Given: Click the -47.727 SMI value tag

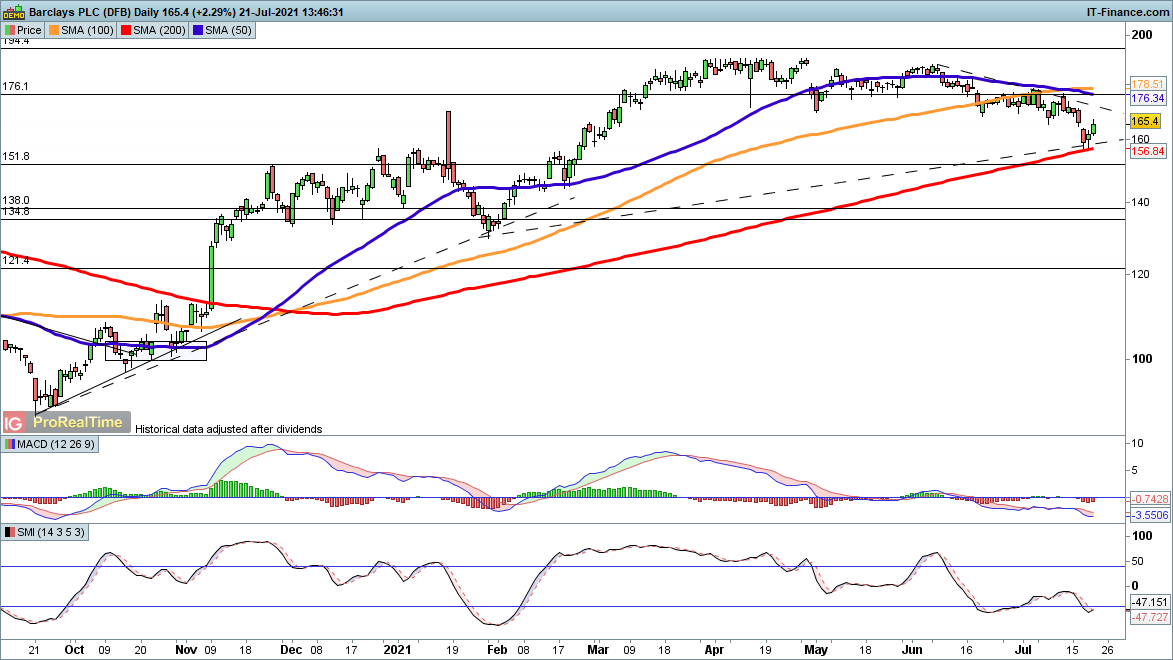Looking at the screenshot, I should tap(1149, 617).
